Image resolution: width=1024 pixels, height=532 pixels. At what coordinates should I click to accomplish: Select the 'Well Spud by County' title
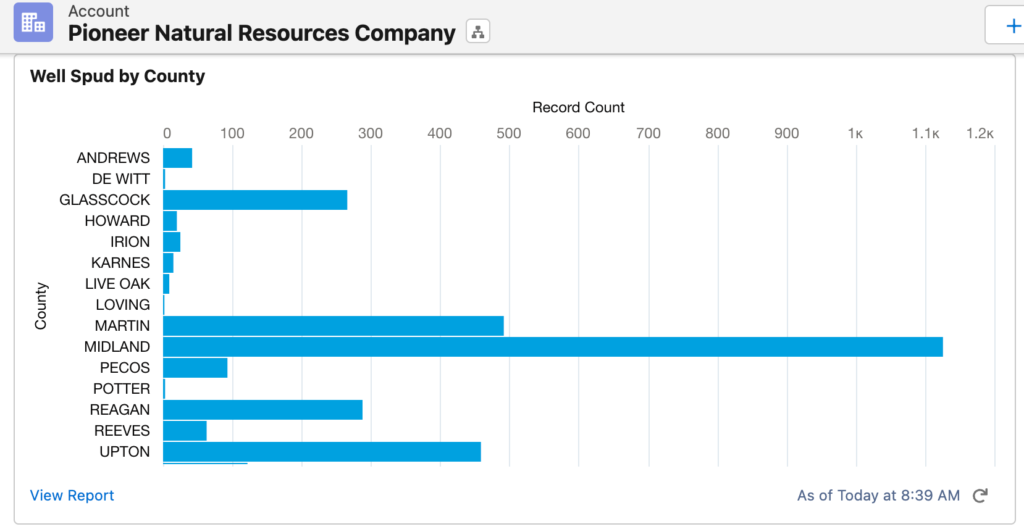(x=118, y=76)
